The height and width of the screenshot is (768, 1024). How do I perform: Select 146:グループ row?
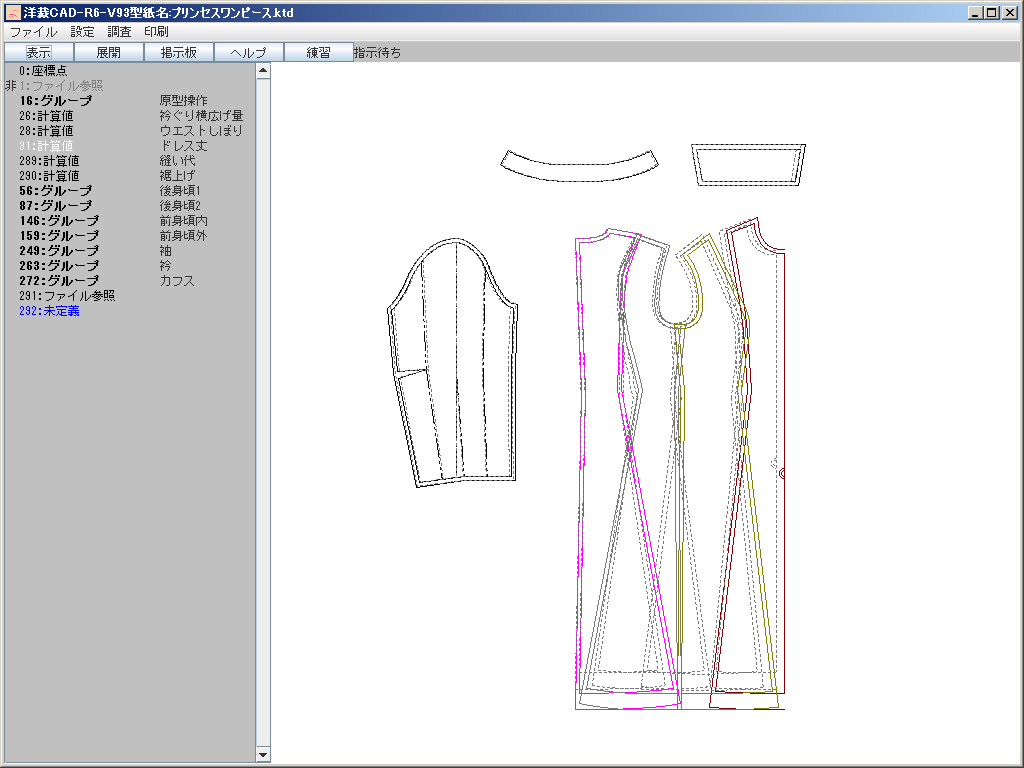point(130,221)
